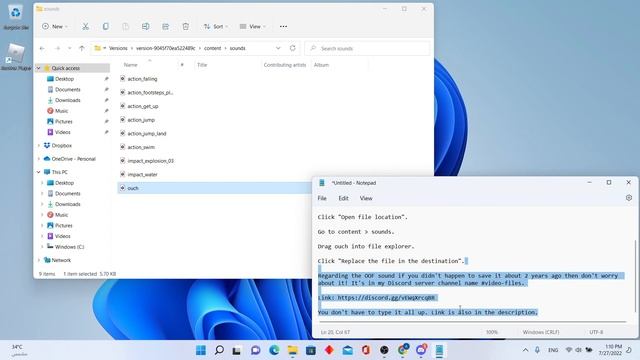The height and width of the screenshot is (360, 640).
Task: Select Downloads under Quick access
Action: 68,100
